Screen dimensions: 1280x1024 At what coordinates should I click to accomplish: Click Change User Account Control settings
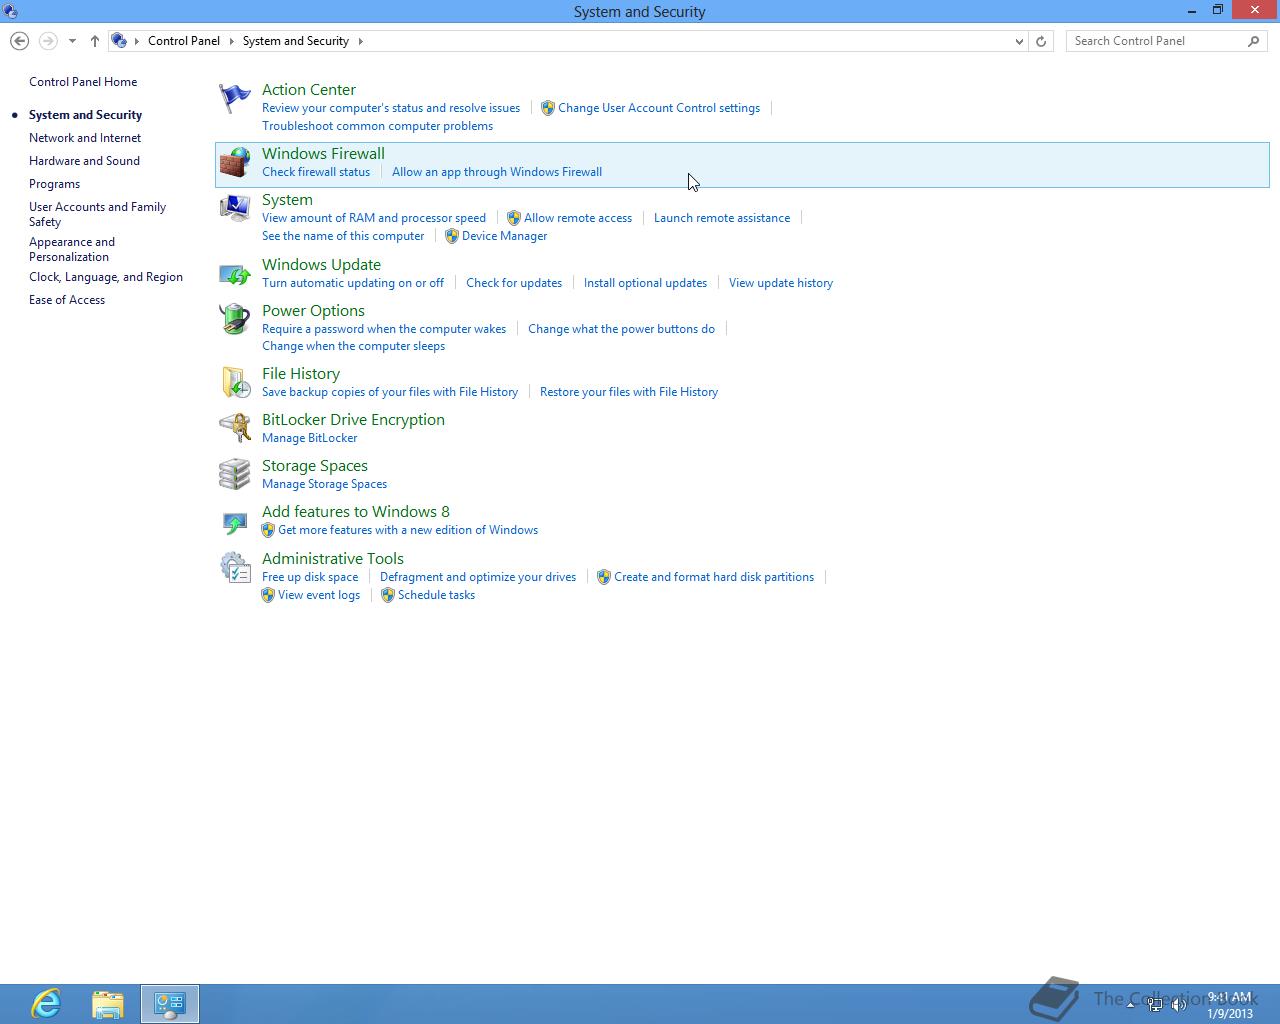(659, 108)
